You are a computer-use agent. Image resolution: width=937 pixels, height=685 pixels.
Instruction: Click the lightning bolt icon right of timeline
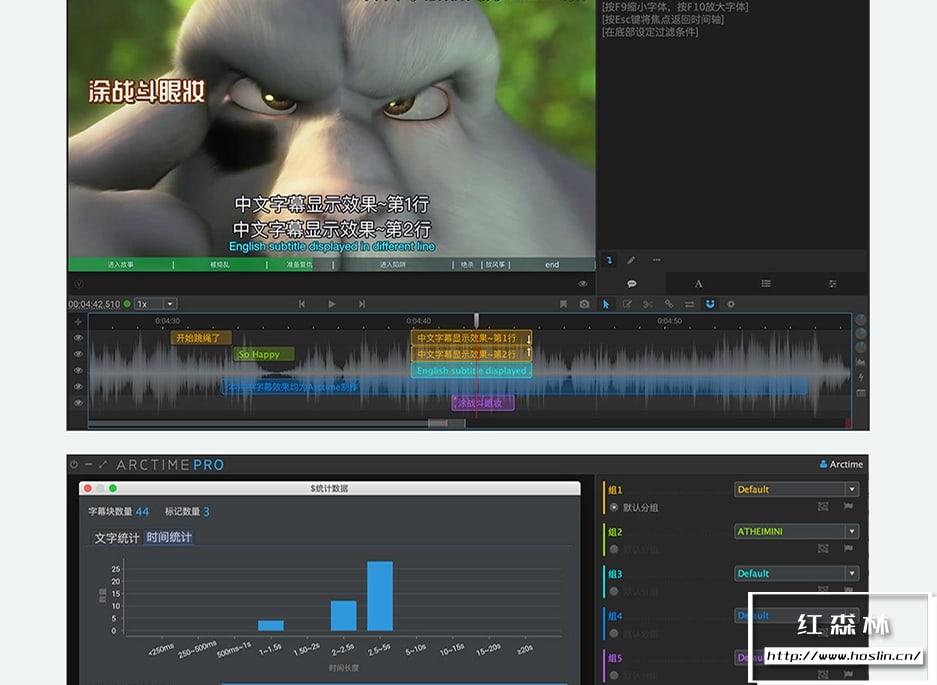point(861,377)
